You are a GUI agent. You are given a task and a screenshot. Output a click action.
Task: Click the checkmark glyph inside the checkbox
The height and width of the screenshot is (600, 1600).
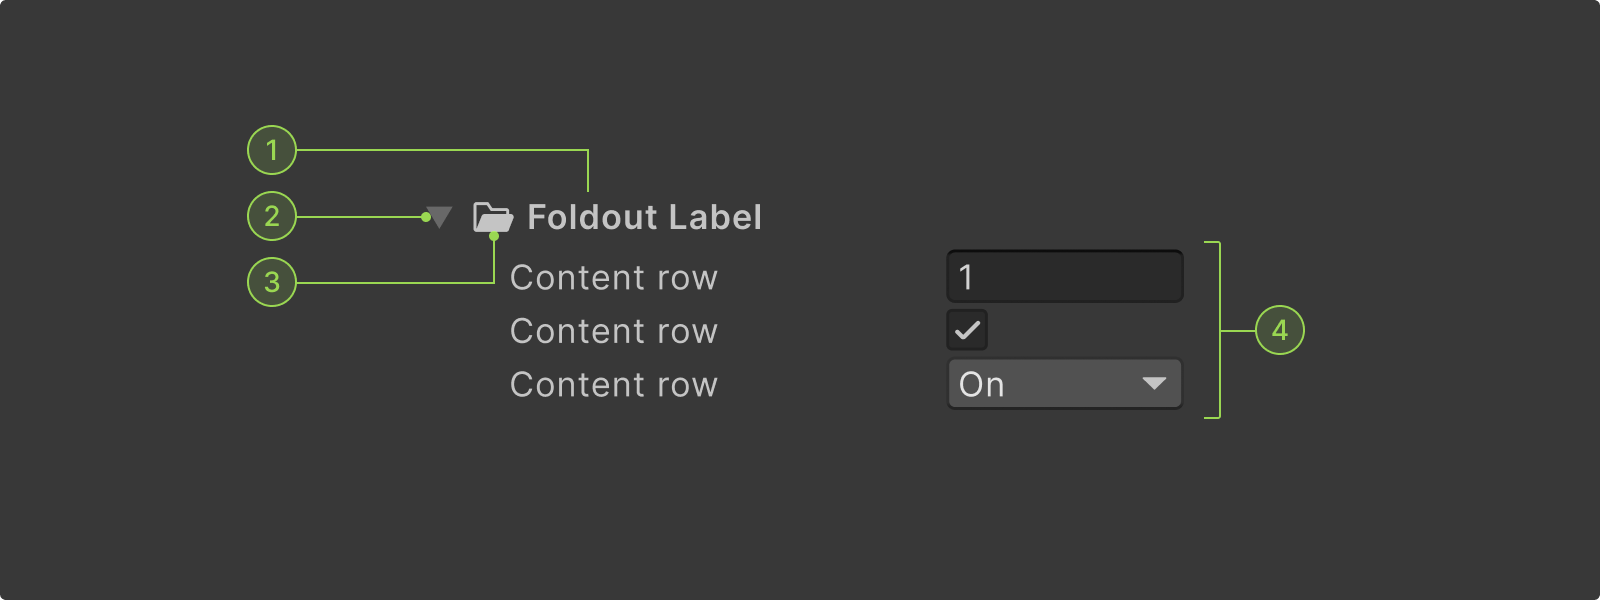point(966,330)
